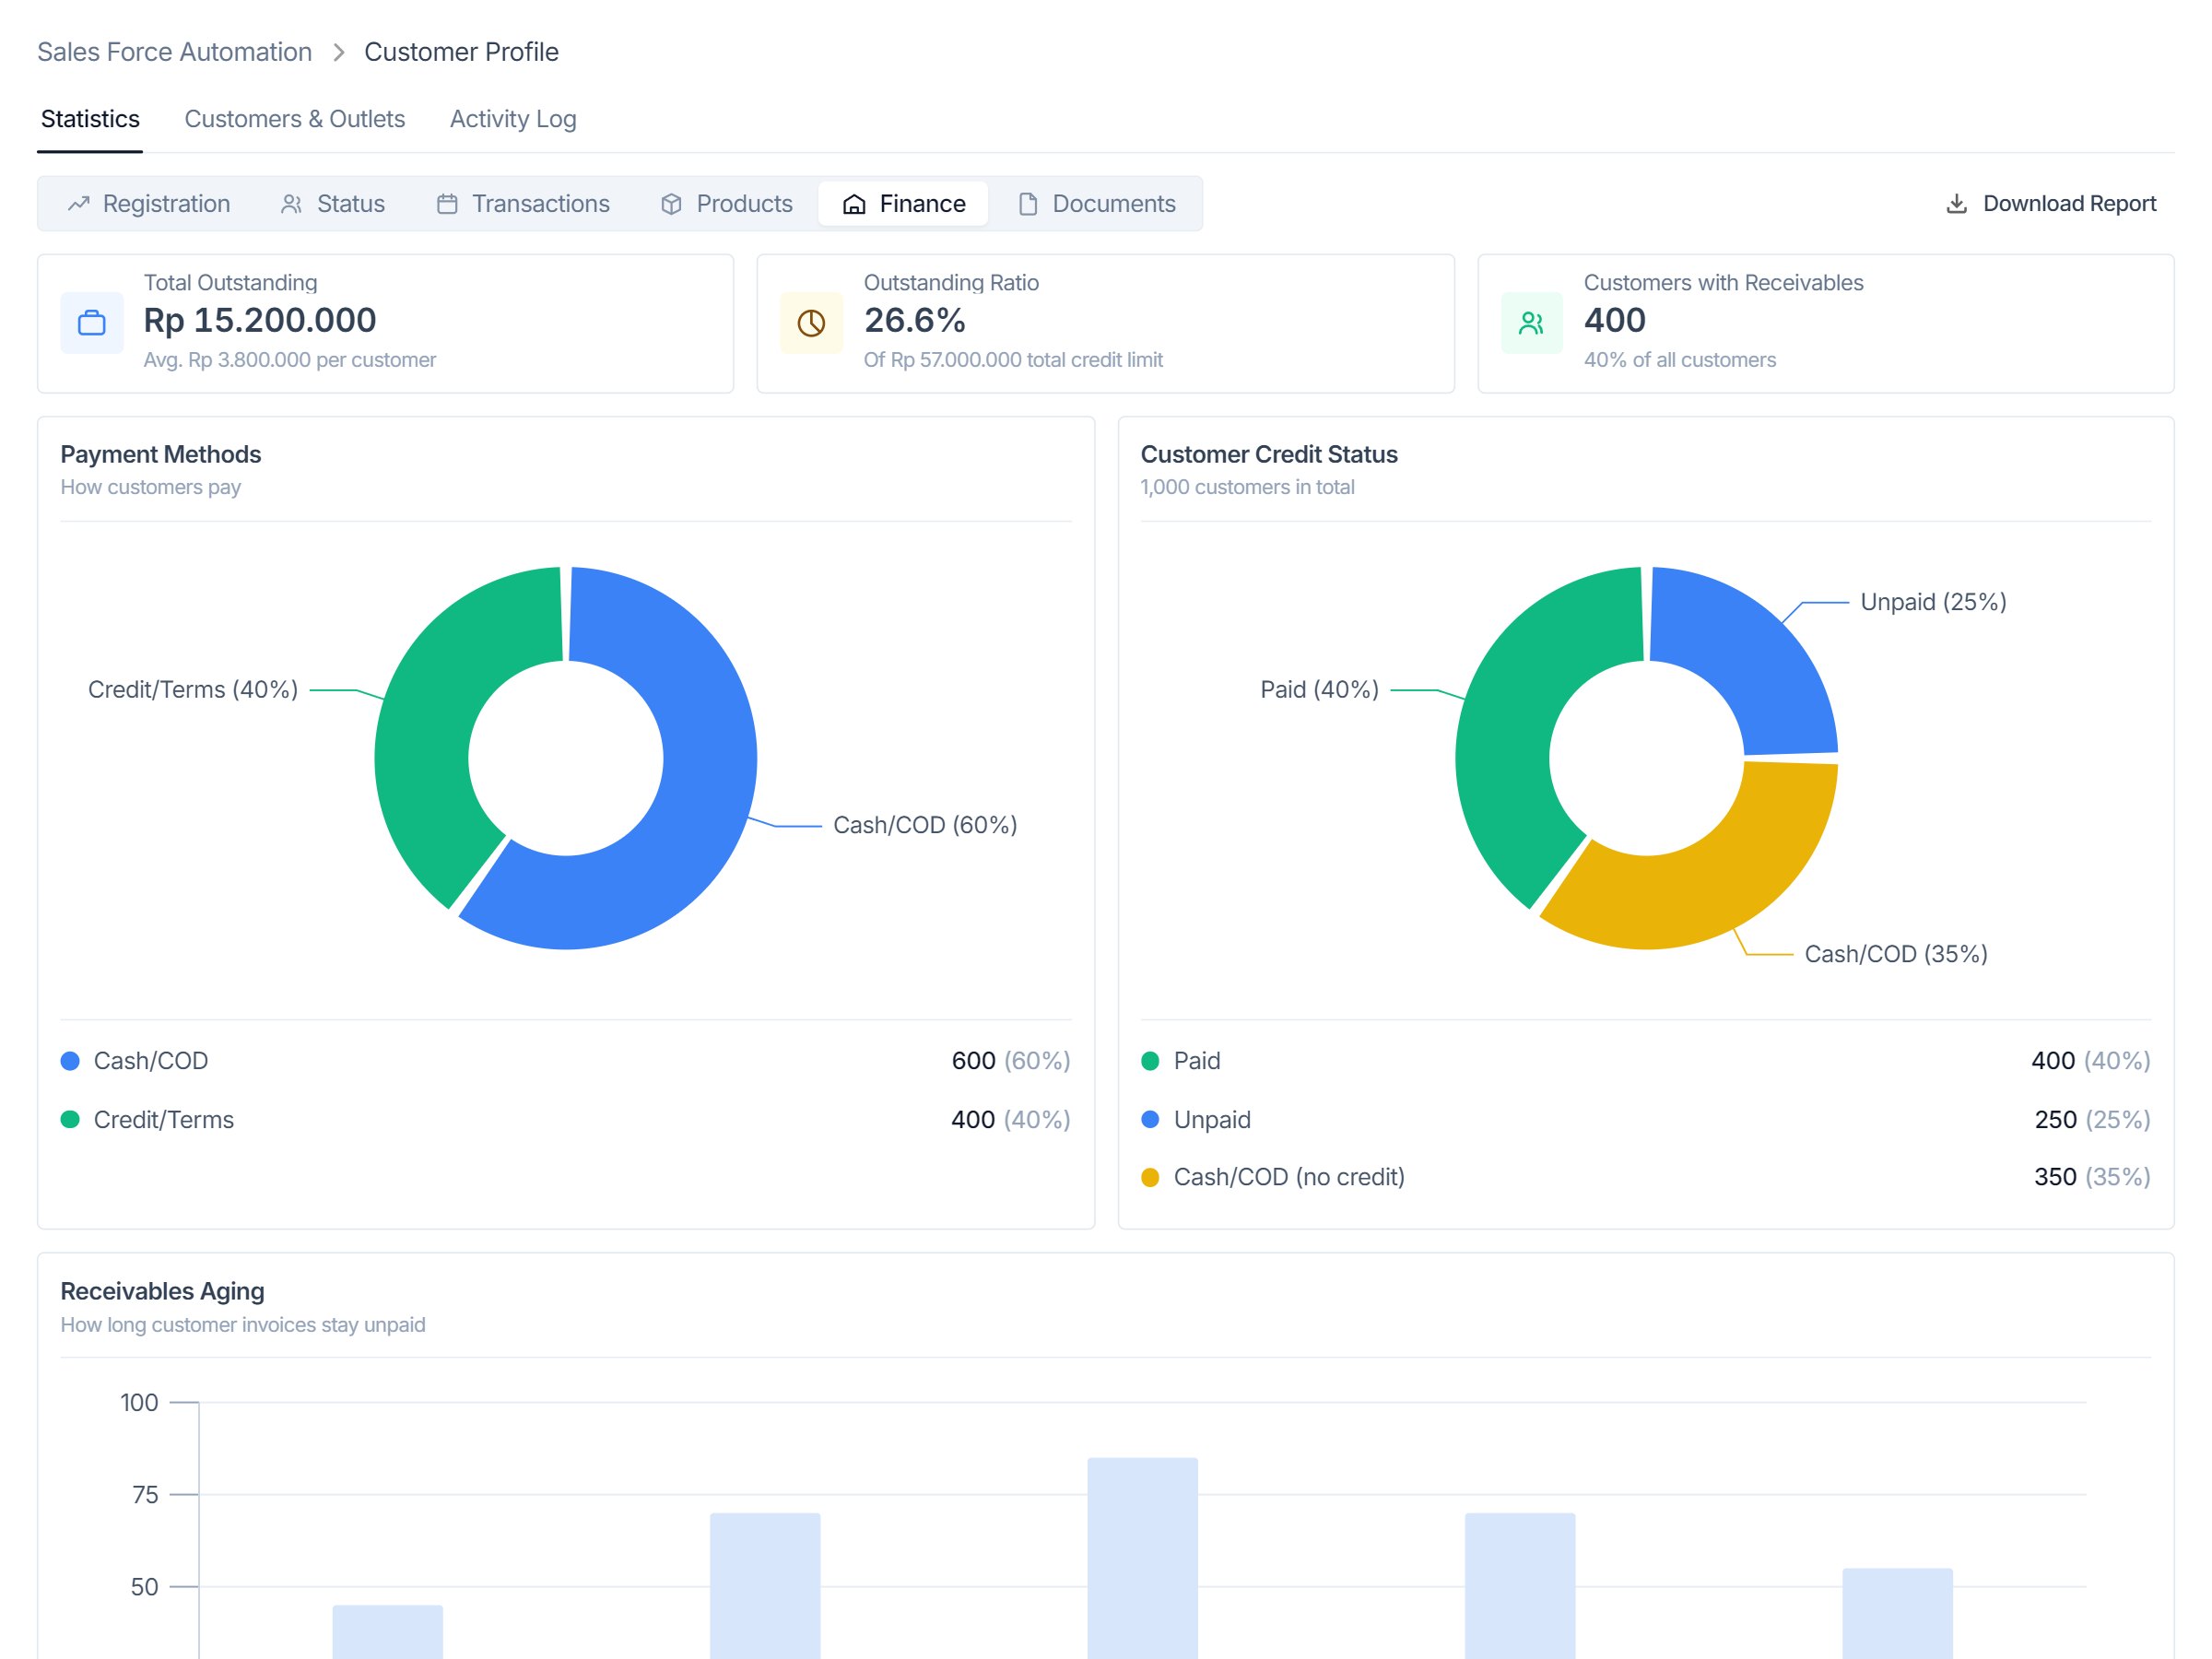Click the users icon in Customers with Receivables card
The height and width of the screenshot is (1659, 2212).
pyautogui.click(x=1531, y=323)
